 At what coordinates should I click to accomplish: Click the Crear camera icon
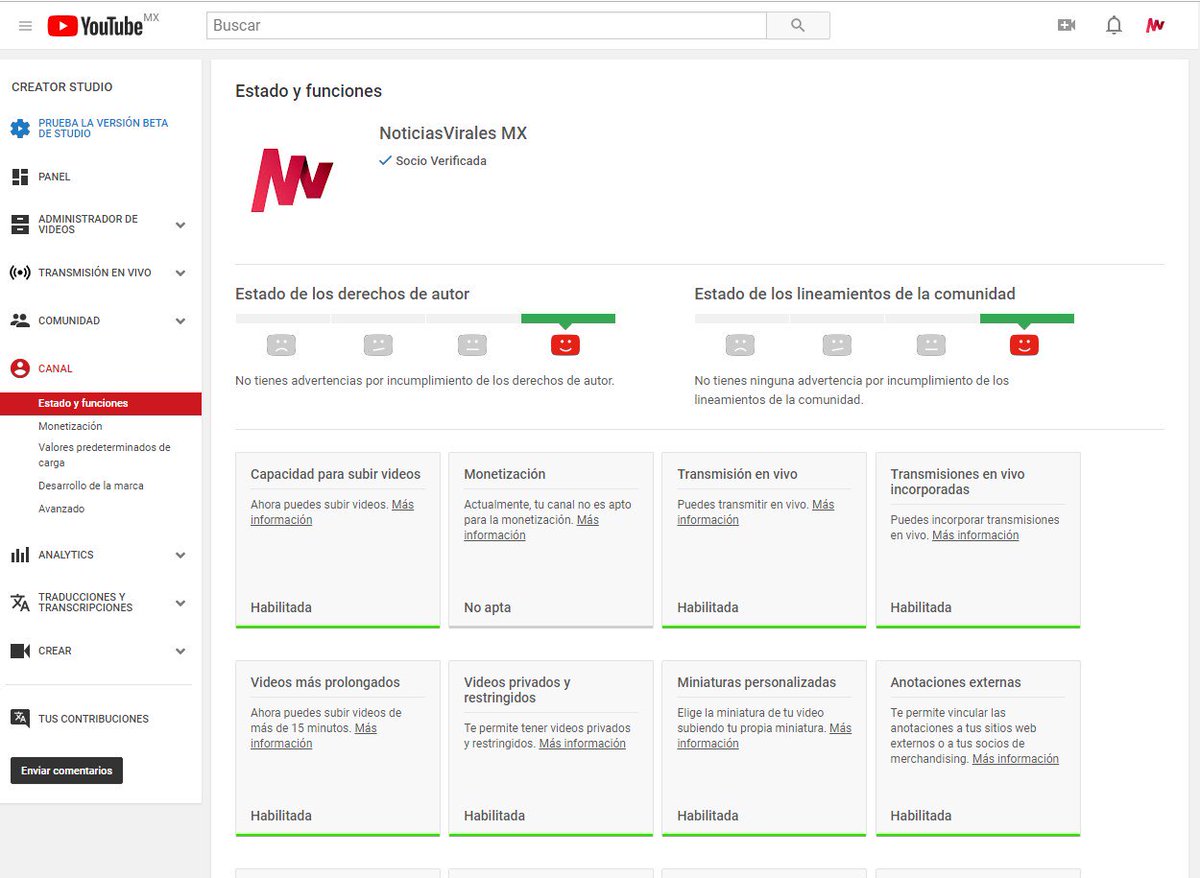coord(20,651)
